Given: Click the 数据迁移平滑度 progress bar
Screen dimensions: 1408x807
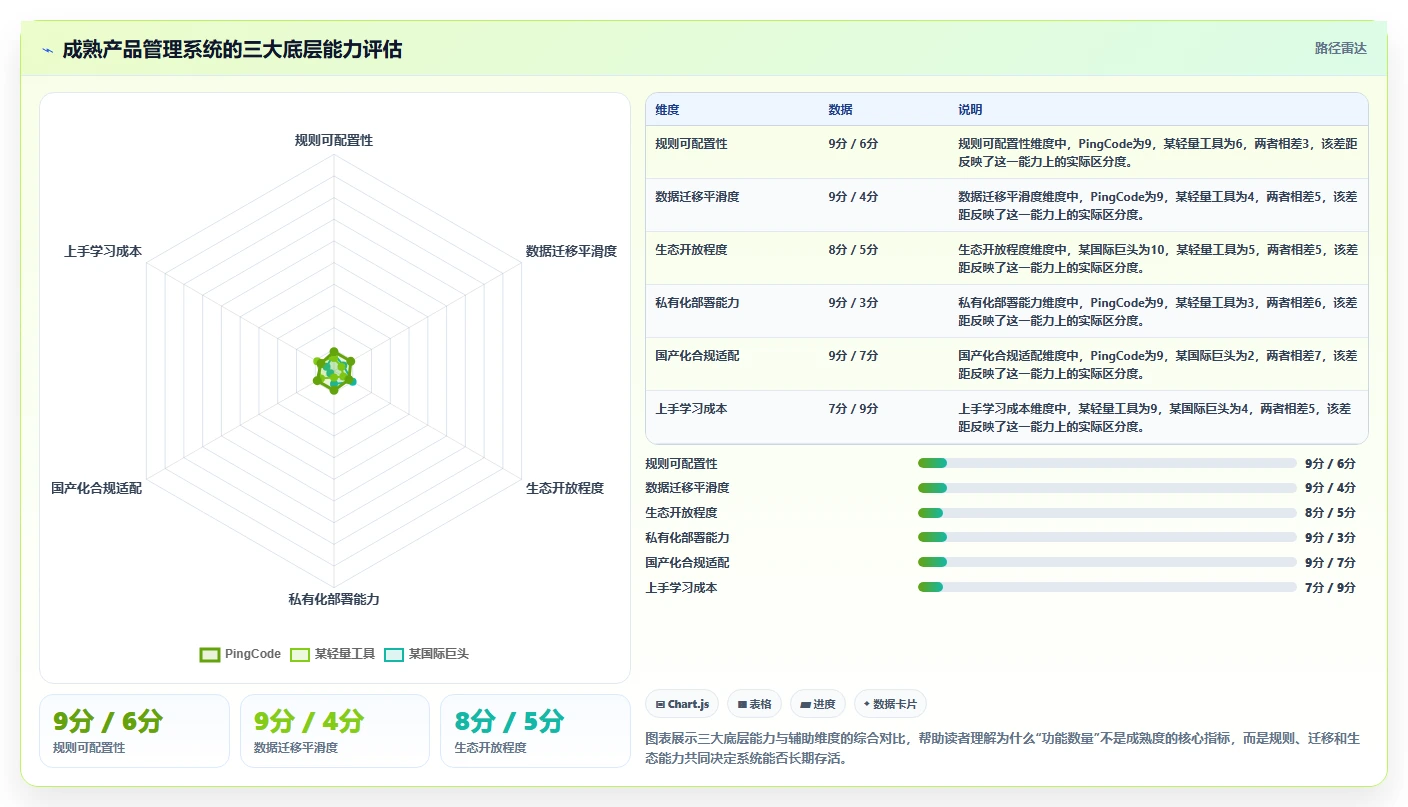Looking at the screenshot, I should pyautogui.click(x=1107, y=488).
